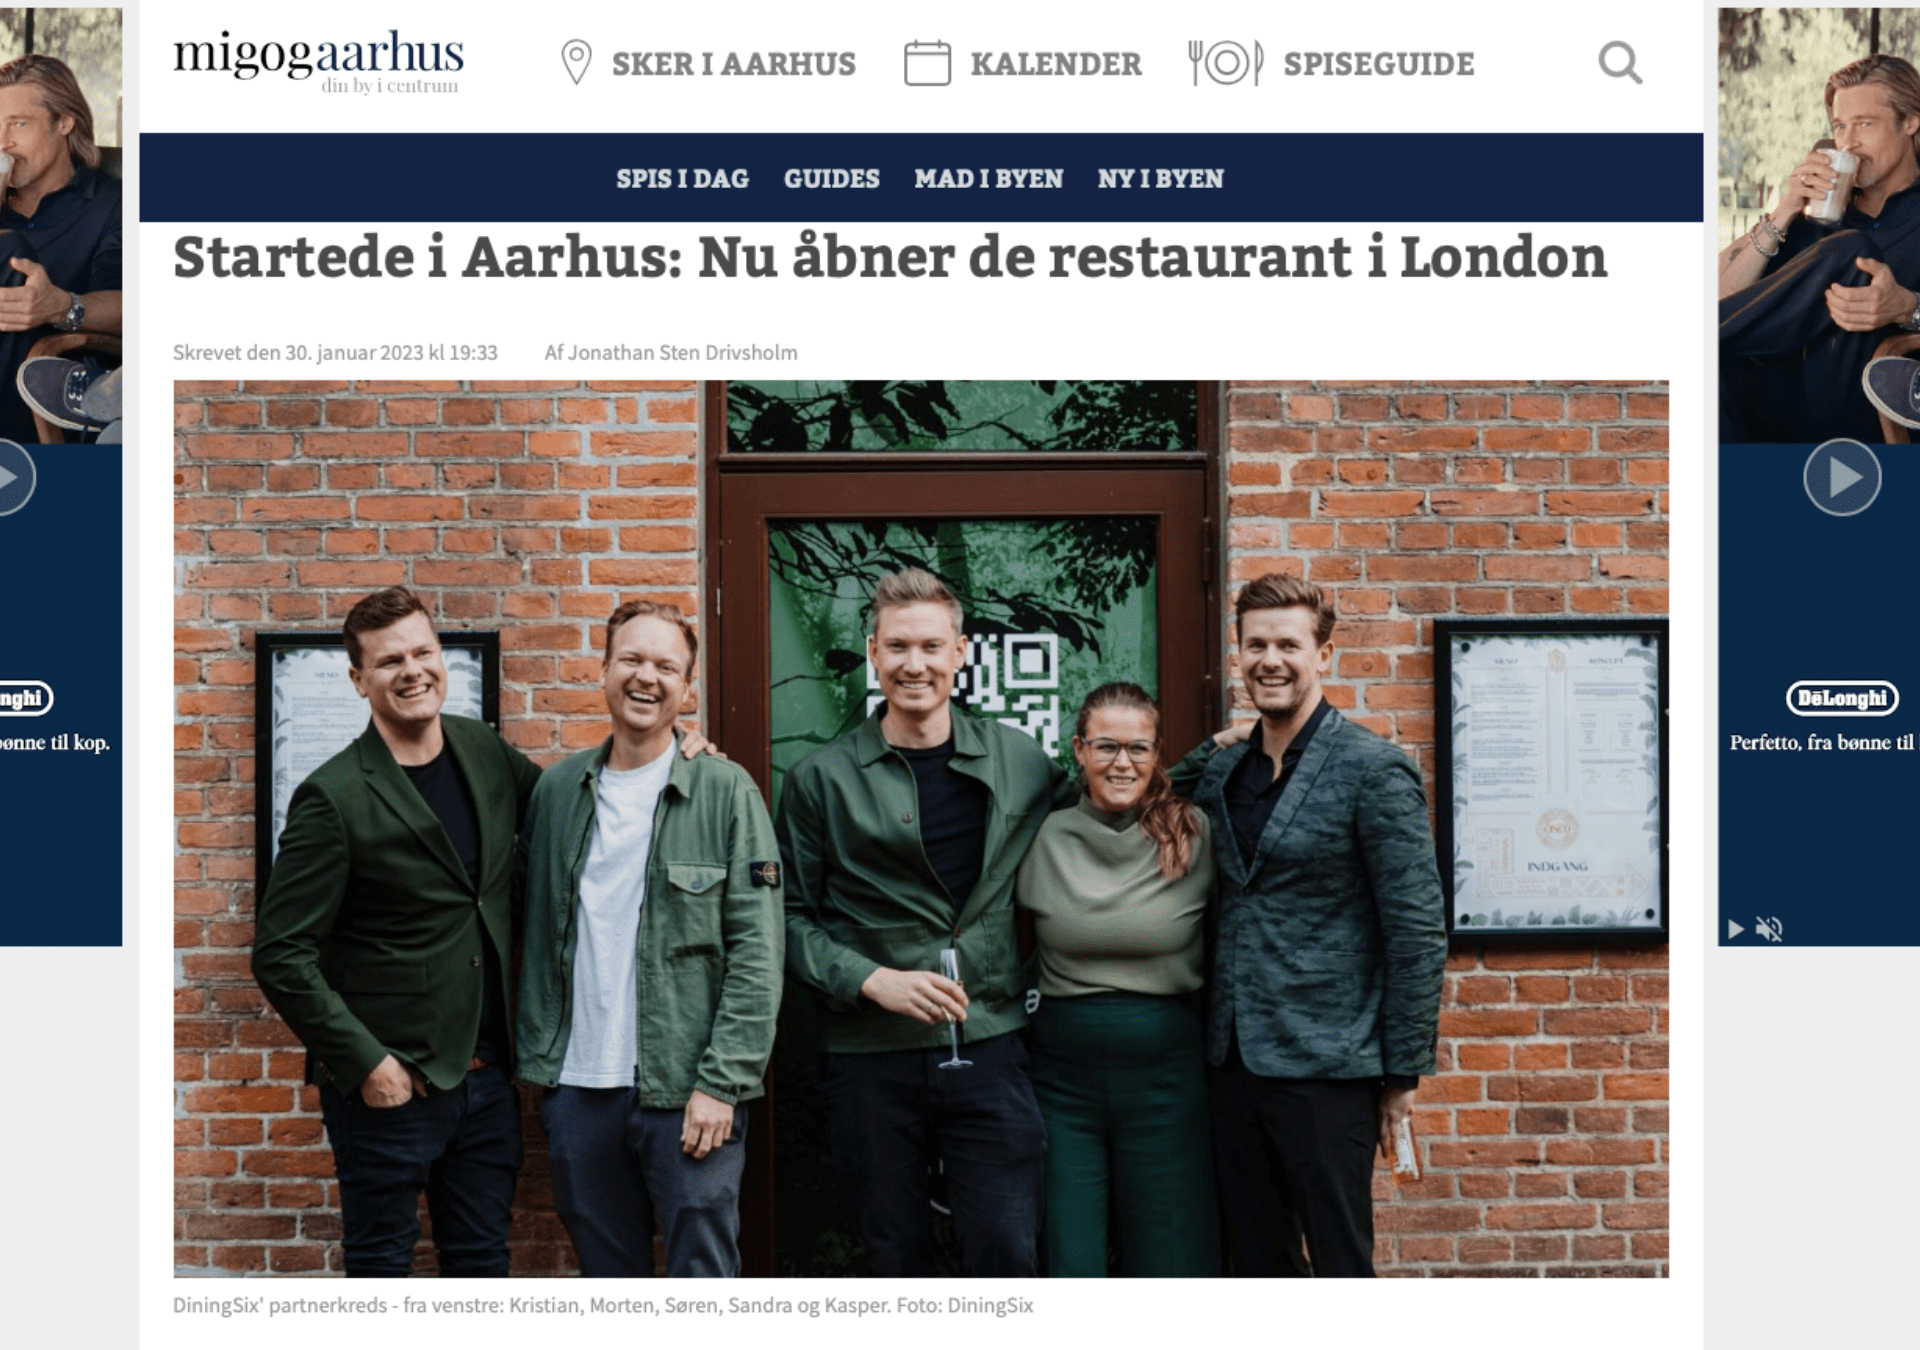
Task: Click the map pin icon
Action: (x=576, y=62)
